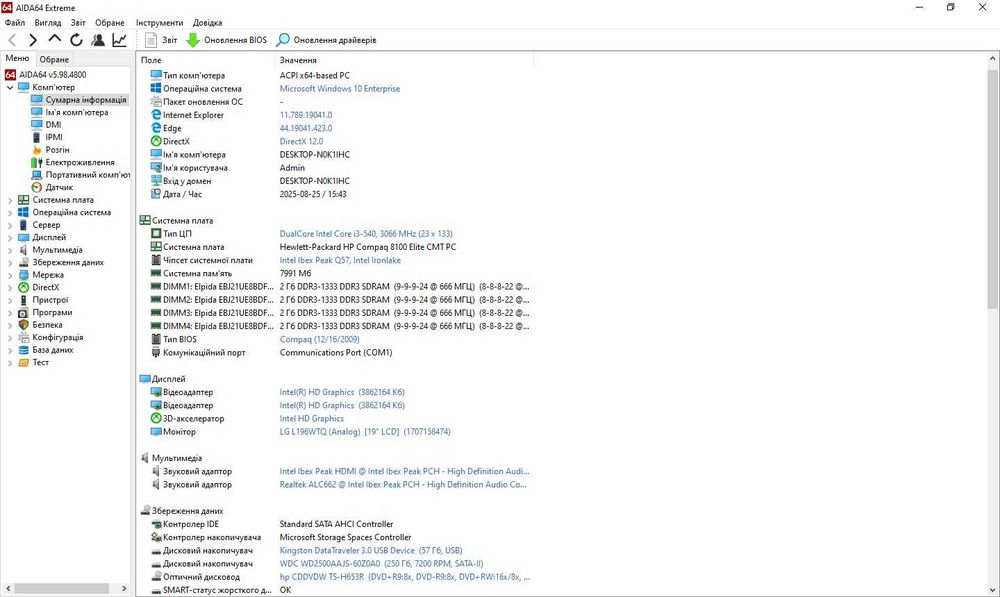Open the Звіт menu in menu bar

click(78, 22)
